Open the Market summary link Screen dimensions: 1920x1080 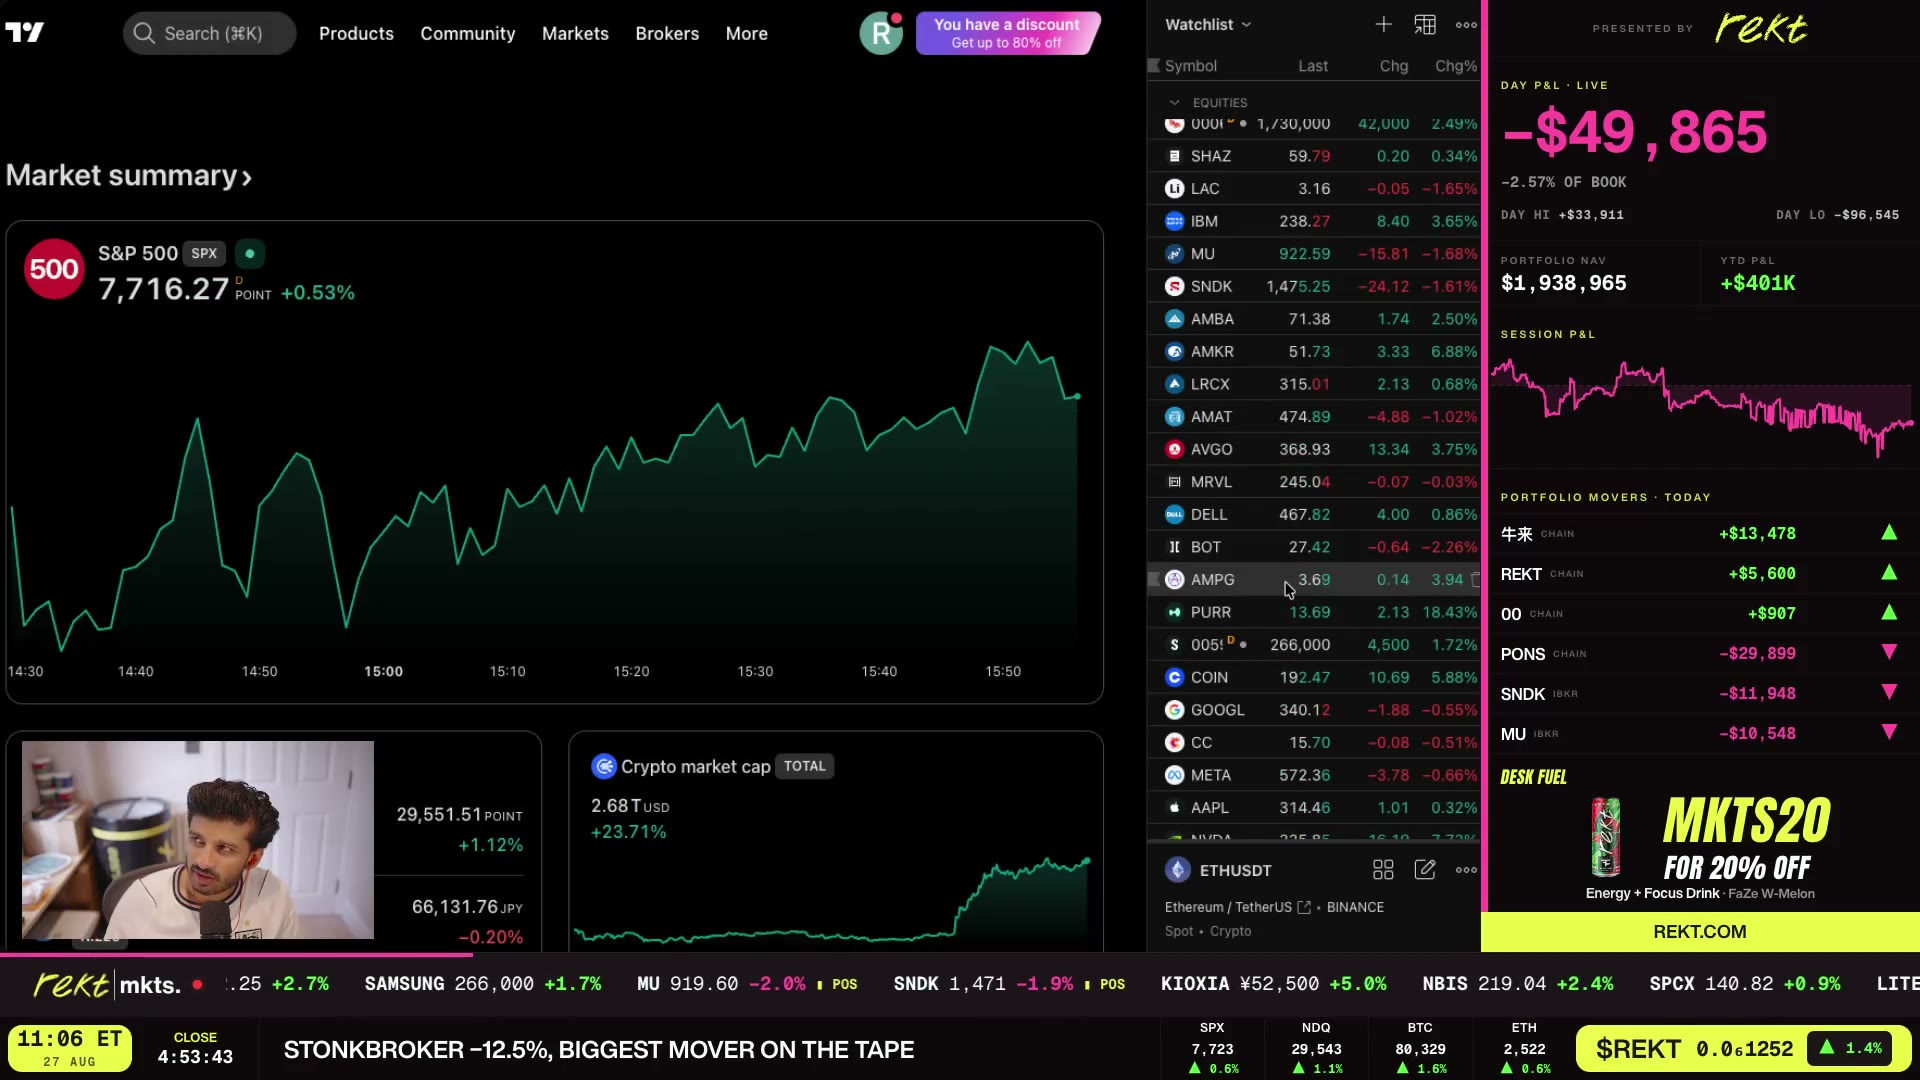[129, 176]
